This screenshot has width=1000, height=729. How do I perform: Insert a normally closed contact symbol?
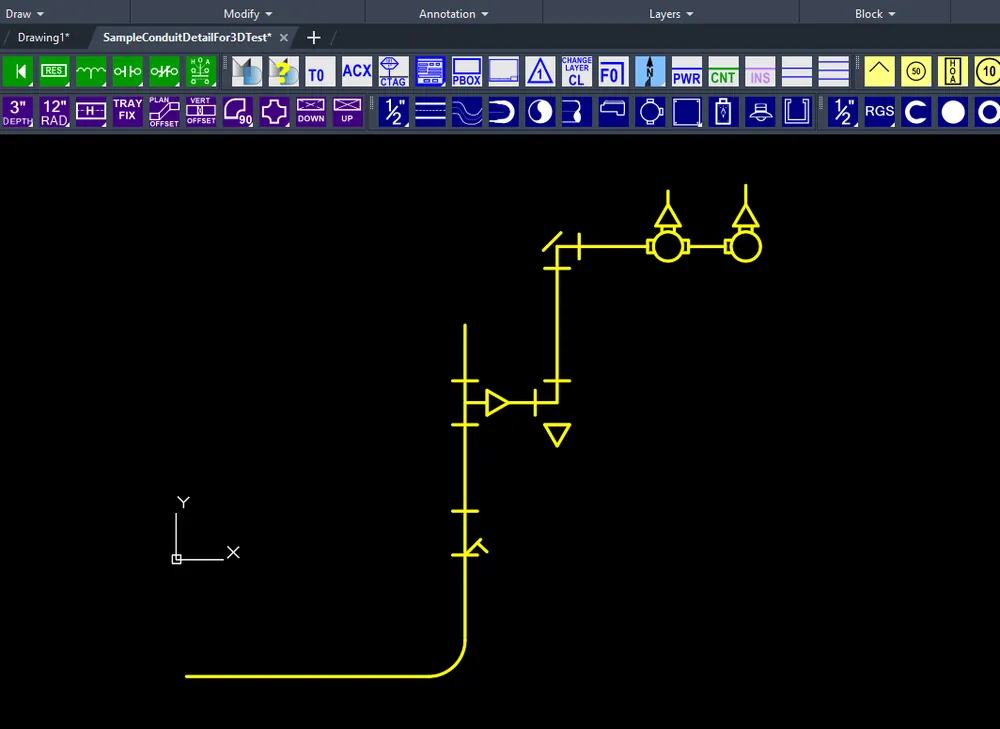[165, 71]
